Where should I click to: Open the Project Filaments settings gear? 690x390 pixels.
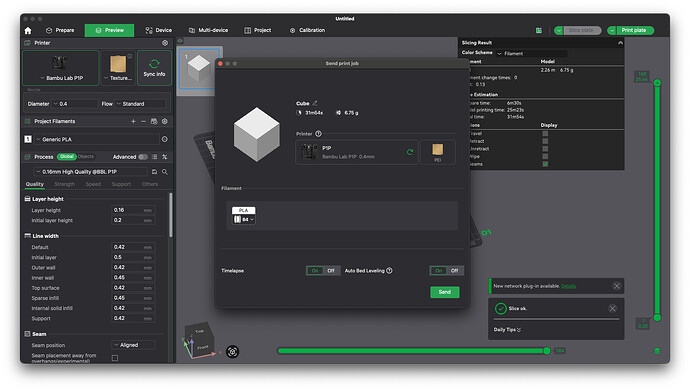pyautogui.click(x=165, y=121)
